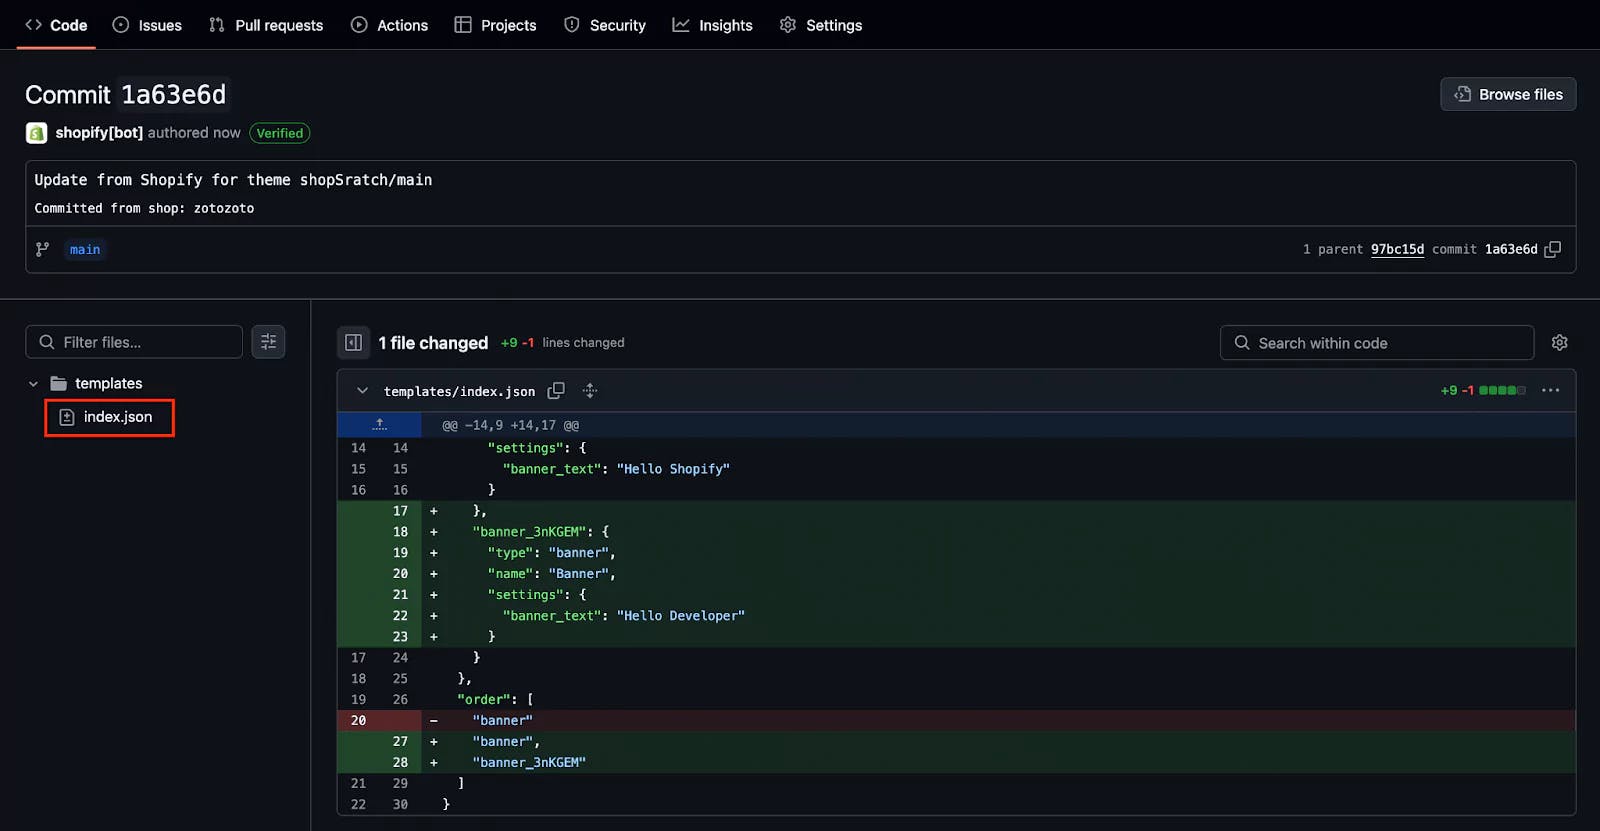The height and width of the screenshot is (831, 1600).
Task: Click added line number 22
Action: click(400, 616)
